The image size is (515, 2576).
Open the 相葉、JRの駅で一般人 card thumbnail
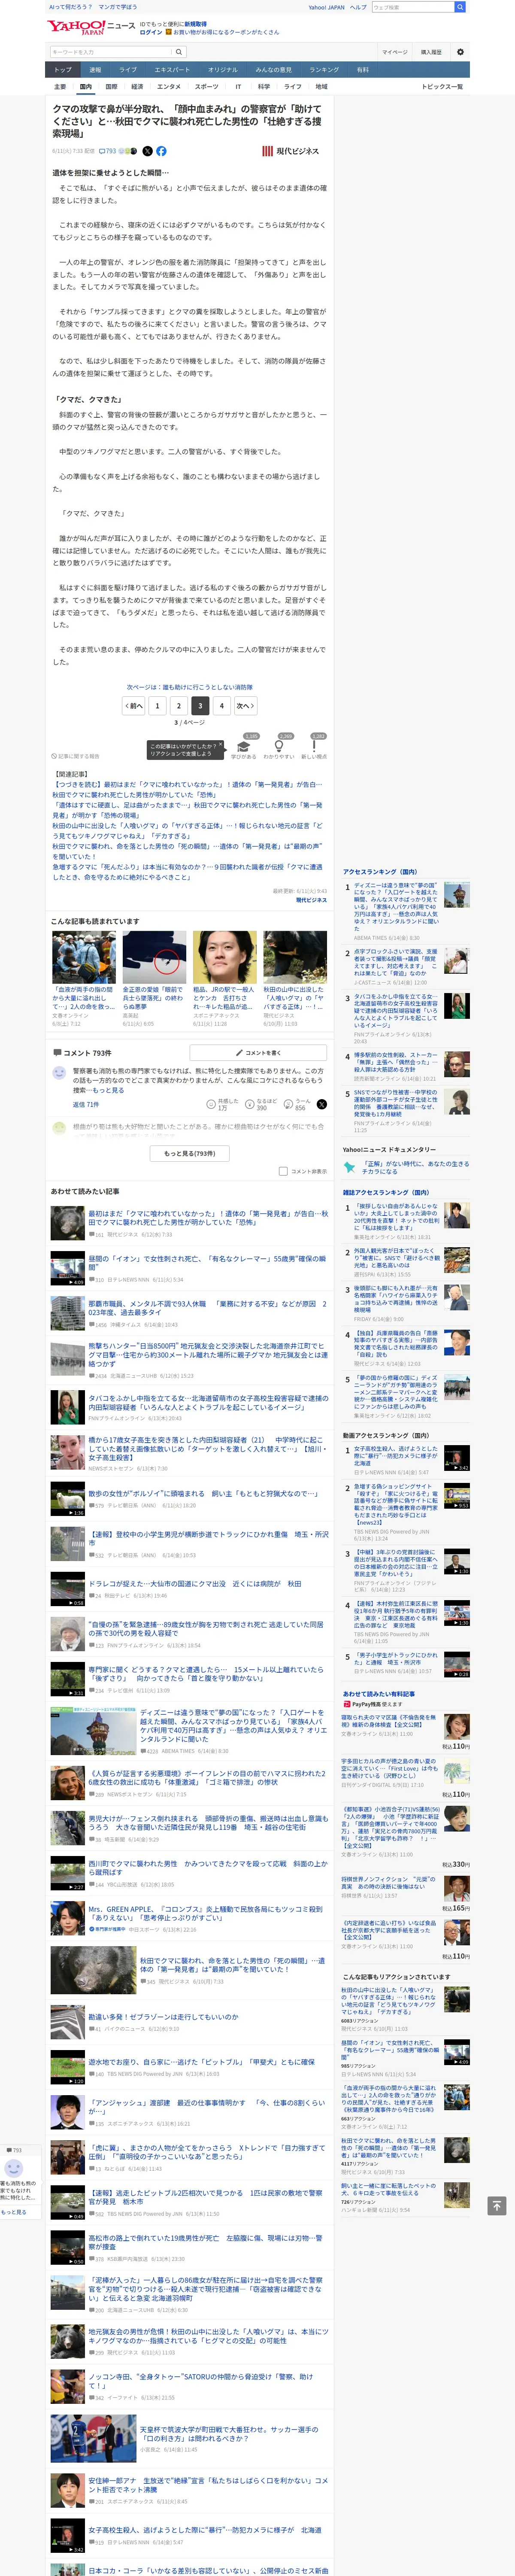click(x=225, y=957)
